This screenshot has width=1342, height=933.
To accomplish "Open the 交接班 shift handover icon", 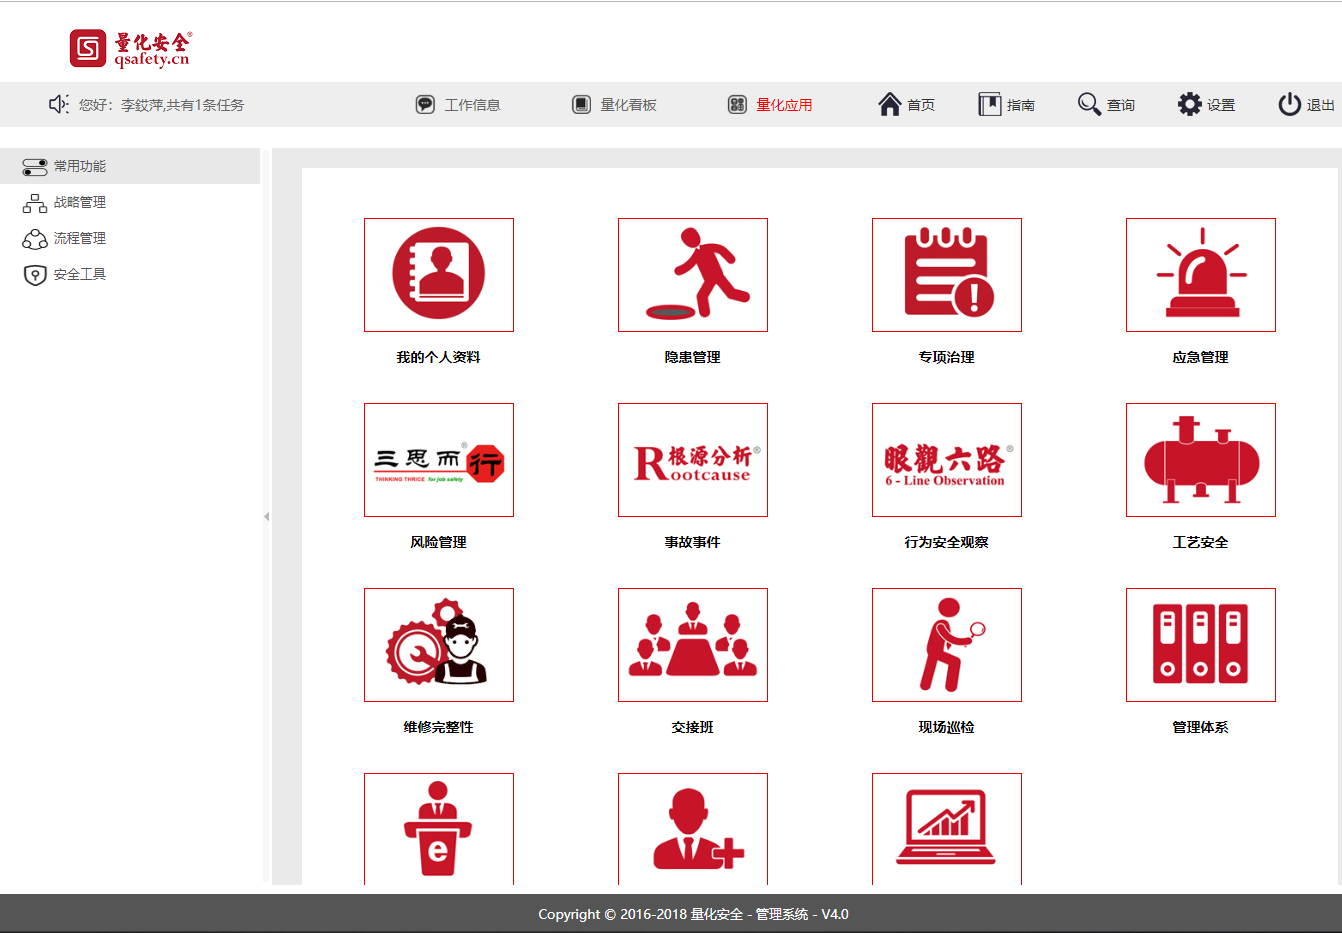I will [692, 645].
